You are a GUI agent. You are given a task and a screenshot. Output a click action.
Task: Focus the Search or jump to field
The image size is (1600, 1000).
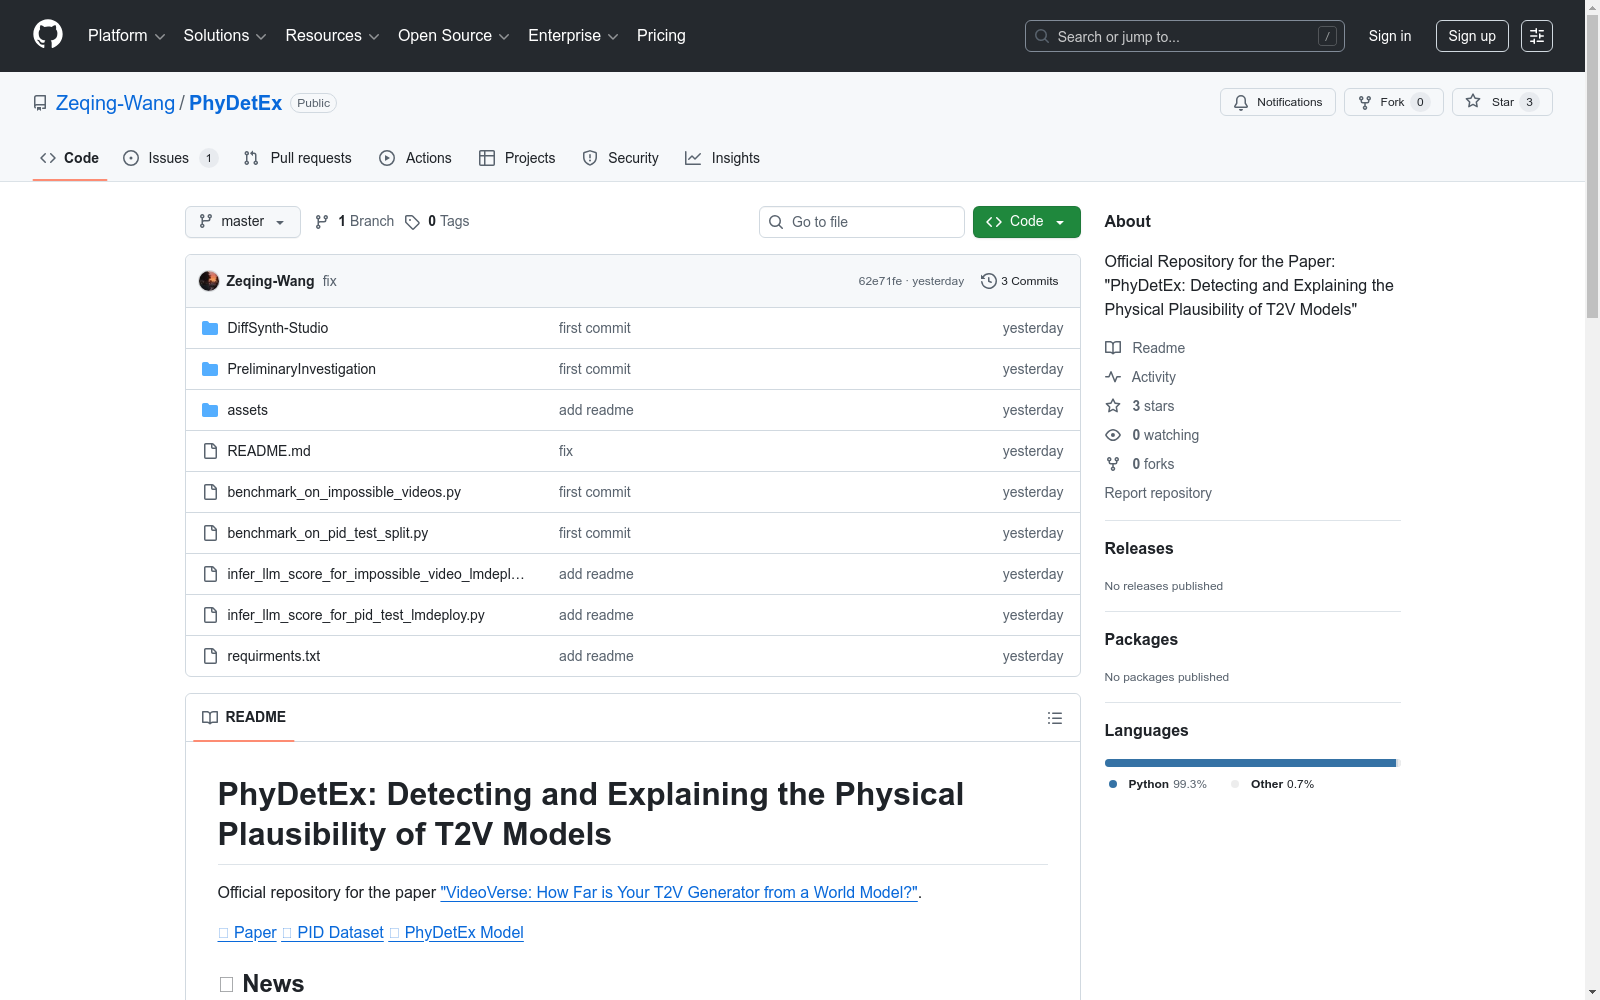pyautogui.click(x=1185, y=36)
